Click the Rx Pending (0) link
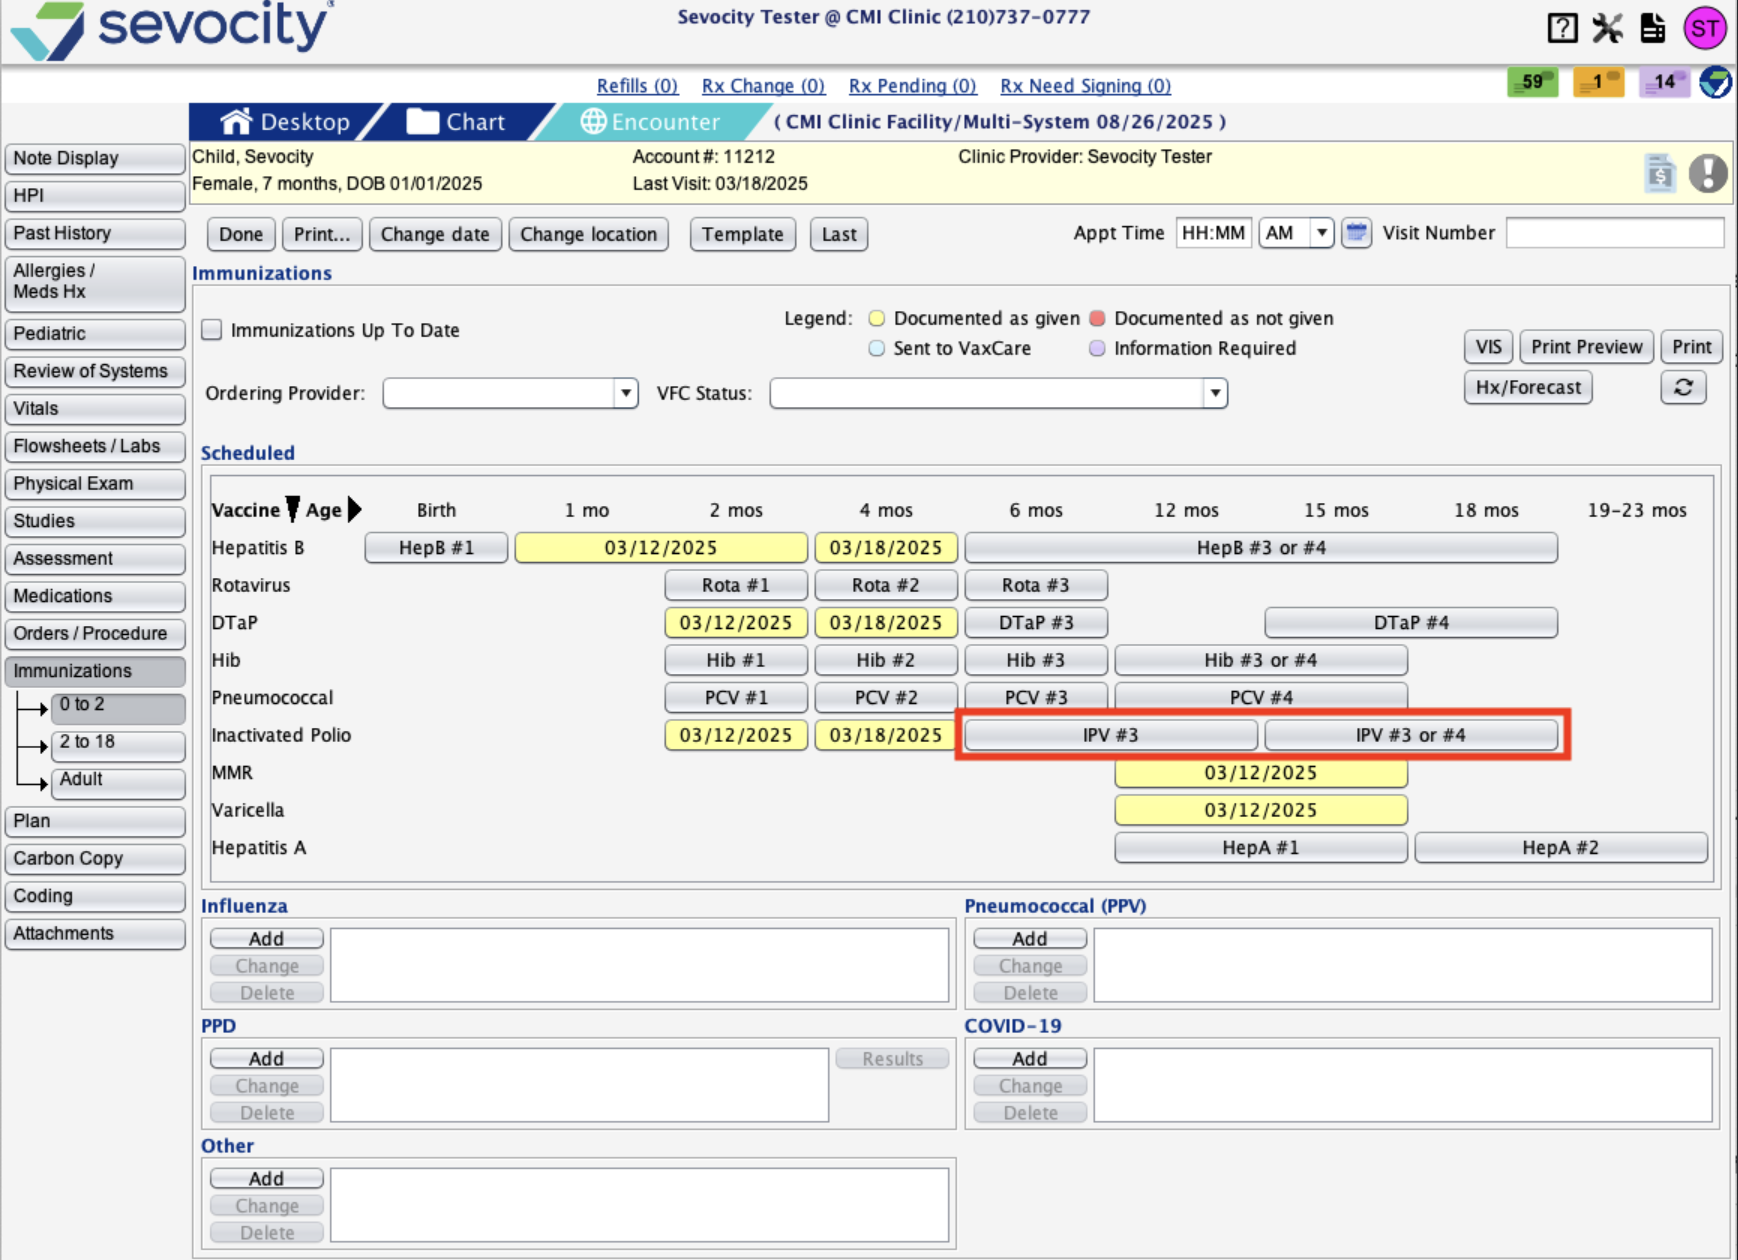 point(912,86)
